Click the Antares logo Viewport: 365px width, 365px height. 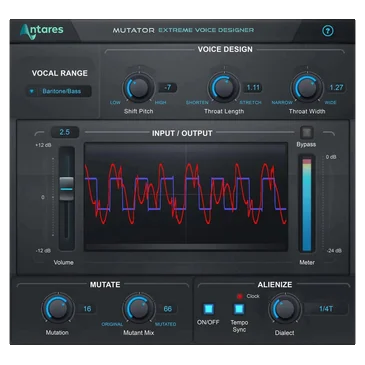(x=42, y=31)
